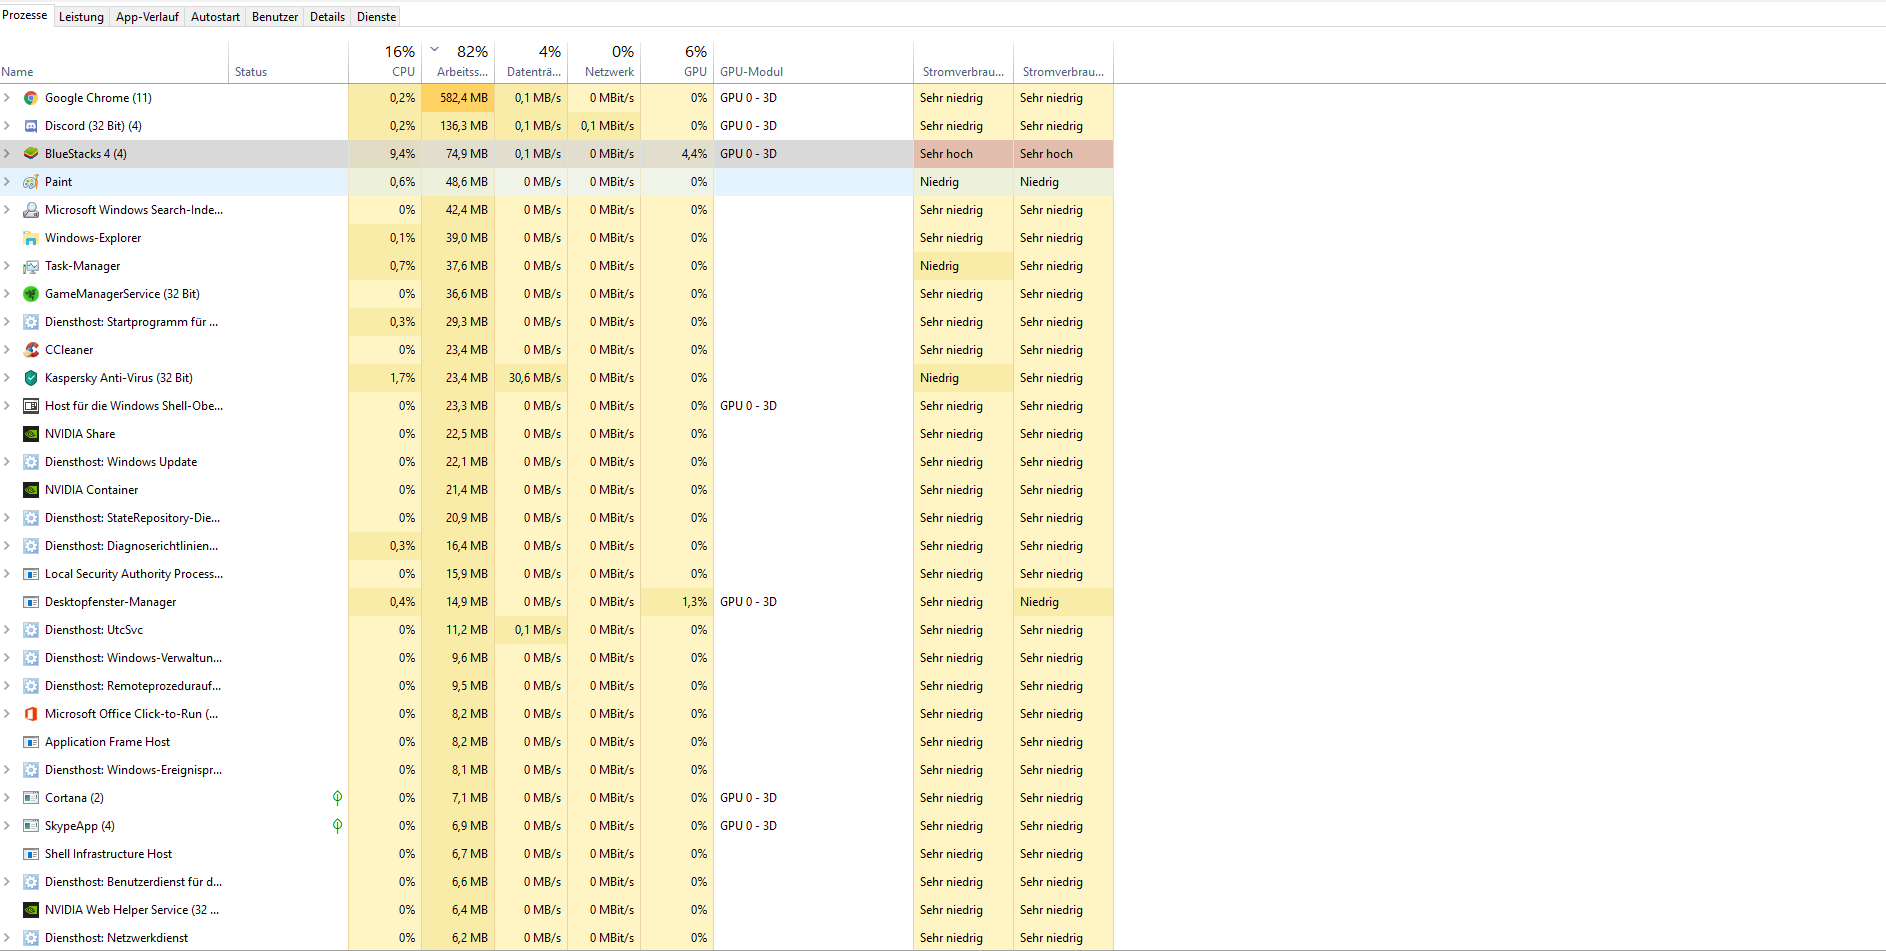
Task: Click the NVIDIA Container icon
Action: pos(31,490)
